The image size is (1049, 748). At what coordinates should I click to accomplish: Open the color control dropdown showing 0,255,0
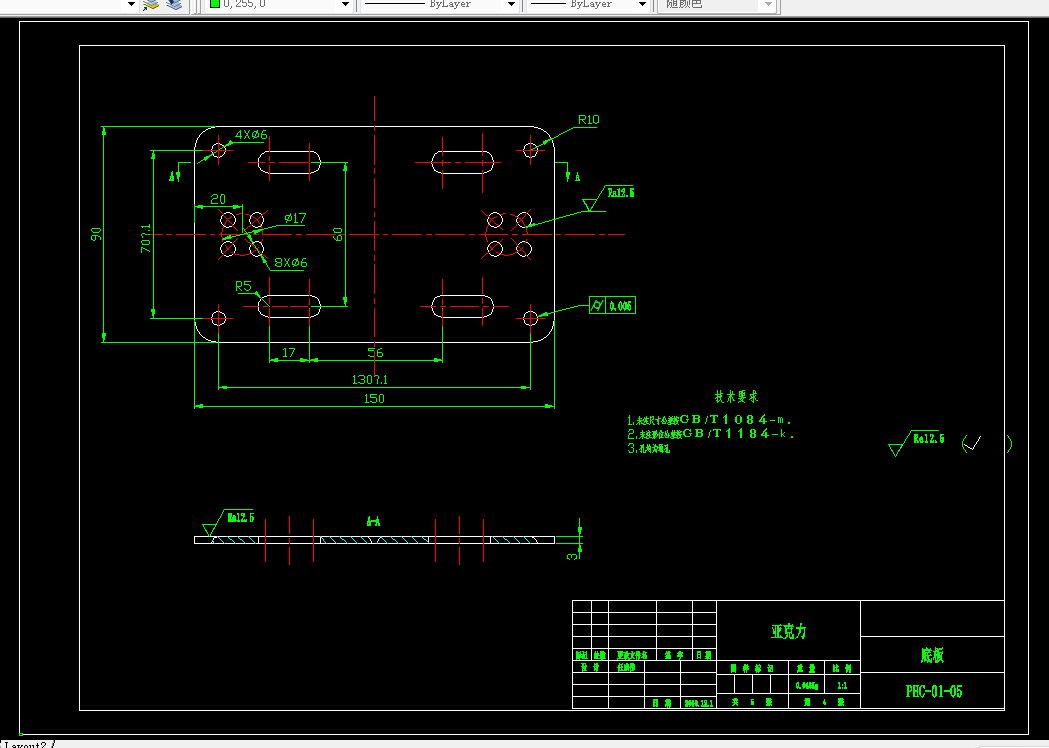point(345,5)
